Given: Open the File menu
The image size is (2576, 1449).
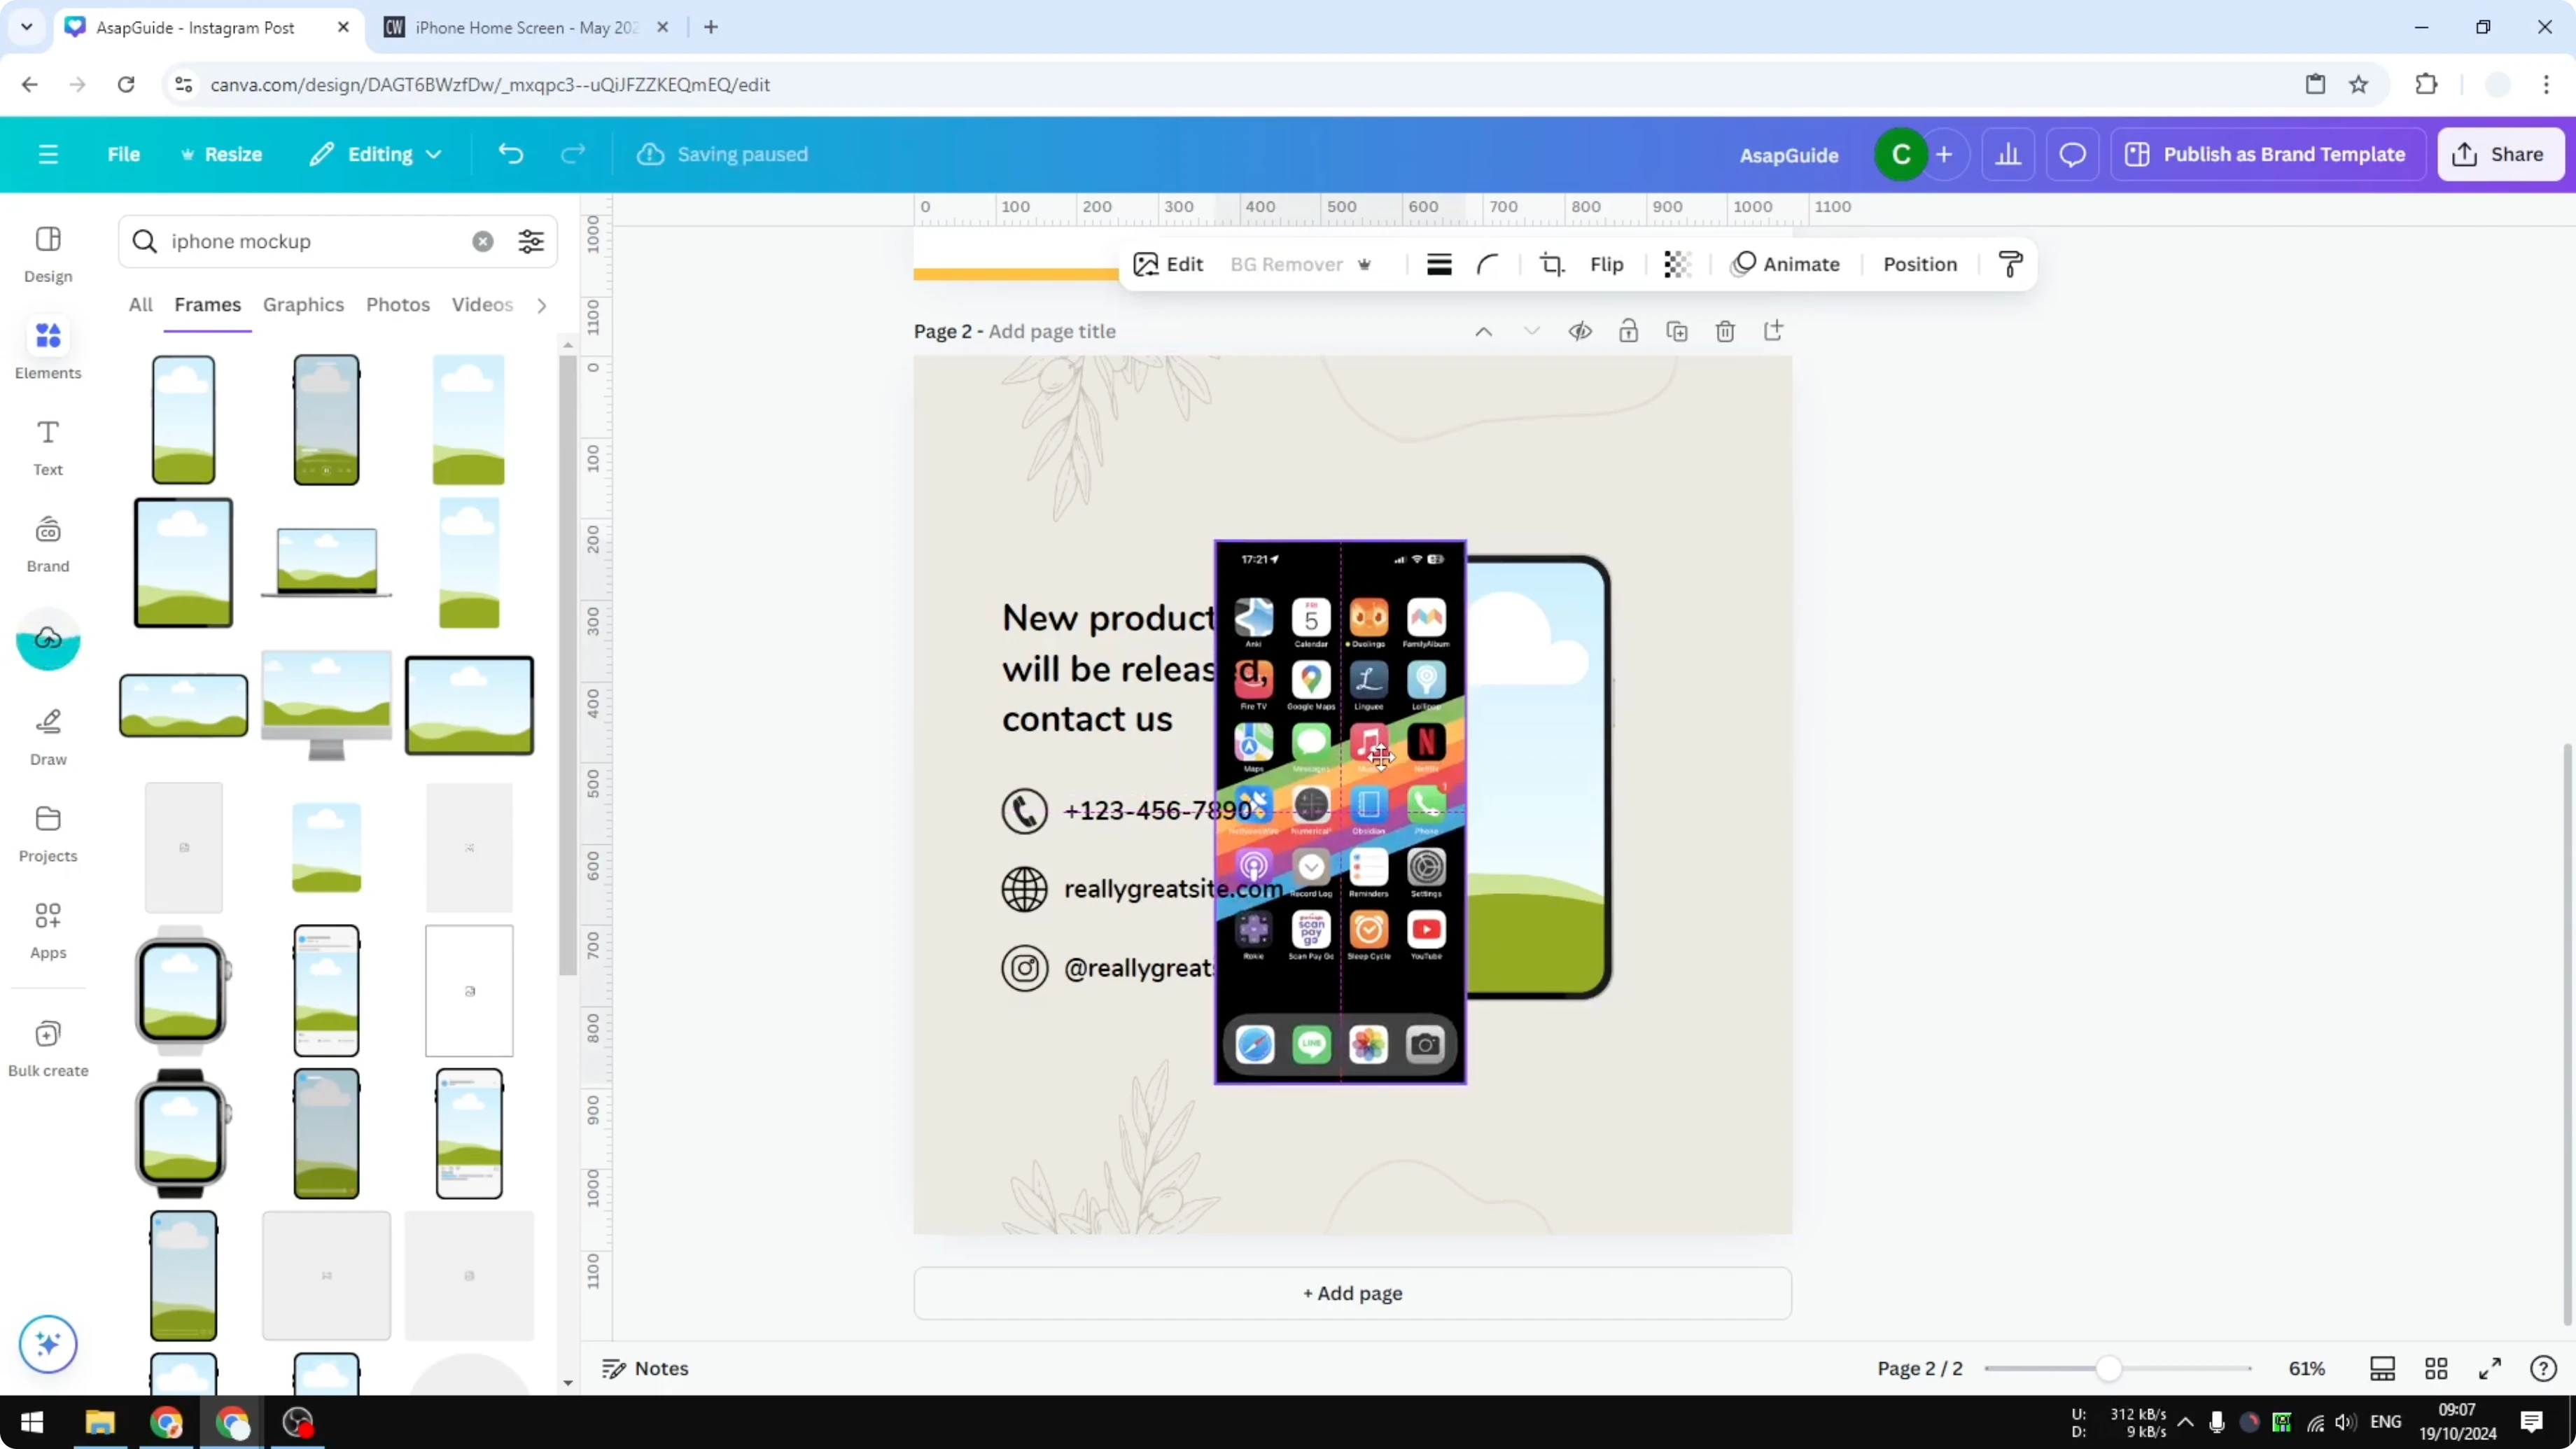Looking at the screenshot, I should (x=124, y=154).
